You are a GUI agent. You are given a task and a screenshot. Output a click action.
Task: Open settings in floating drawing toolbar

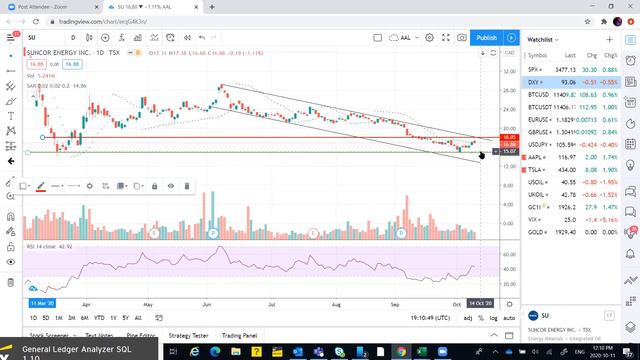[x=89, y=186]
